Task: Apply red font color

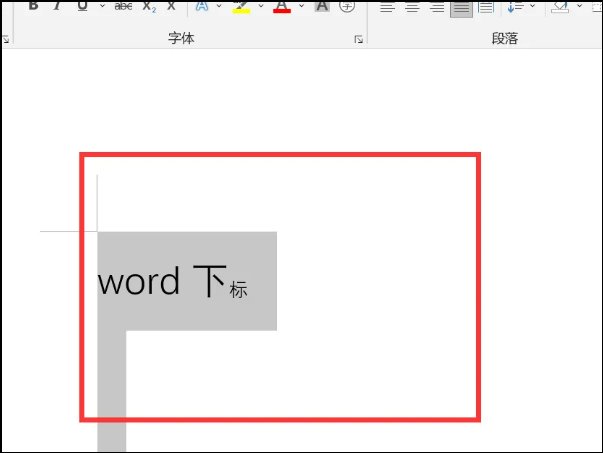Action: point(282,6)
